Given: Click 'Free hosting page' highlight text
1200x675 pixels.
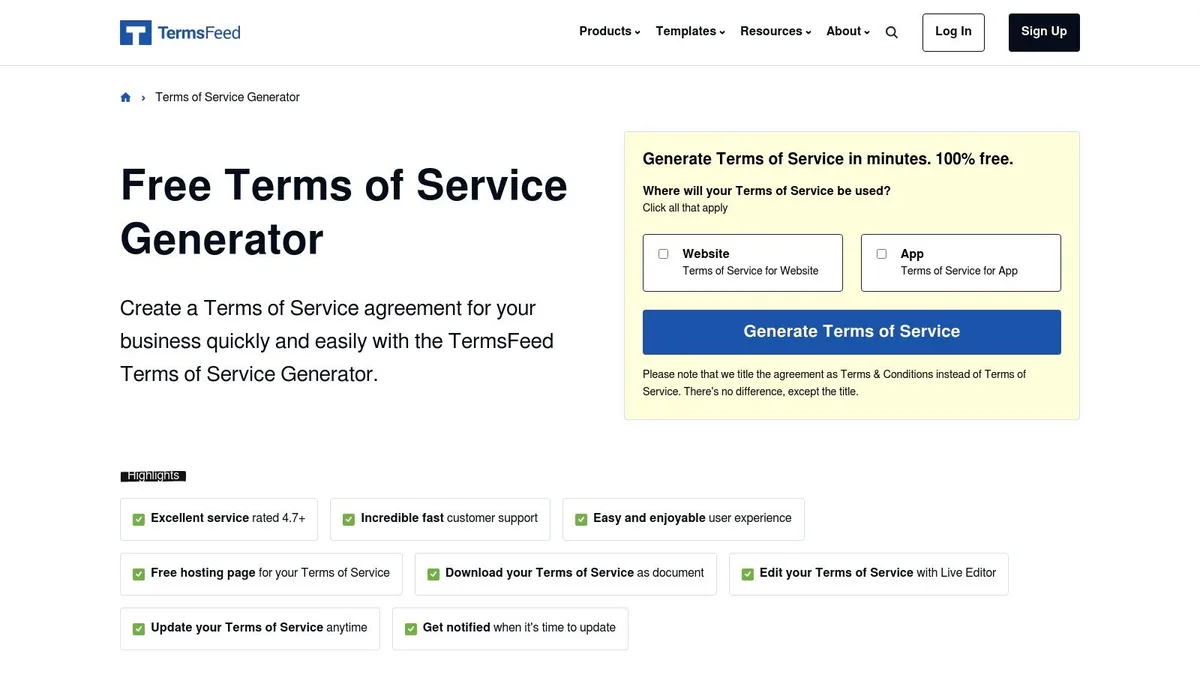Looking at the screenshot, I should [x=270, y=573].
